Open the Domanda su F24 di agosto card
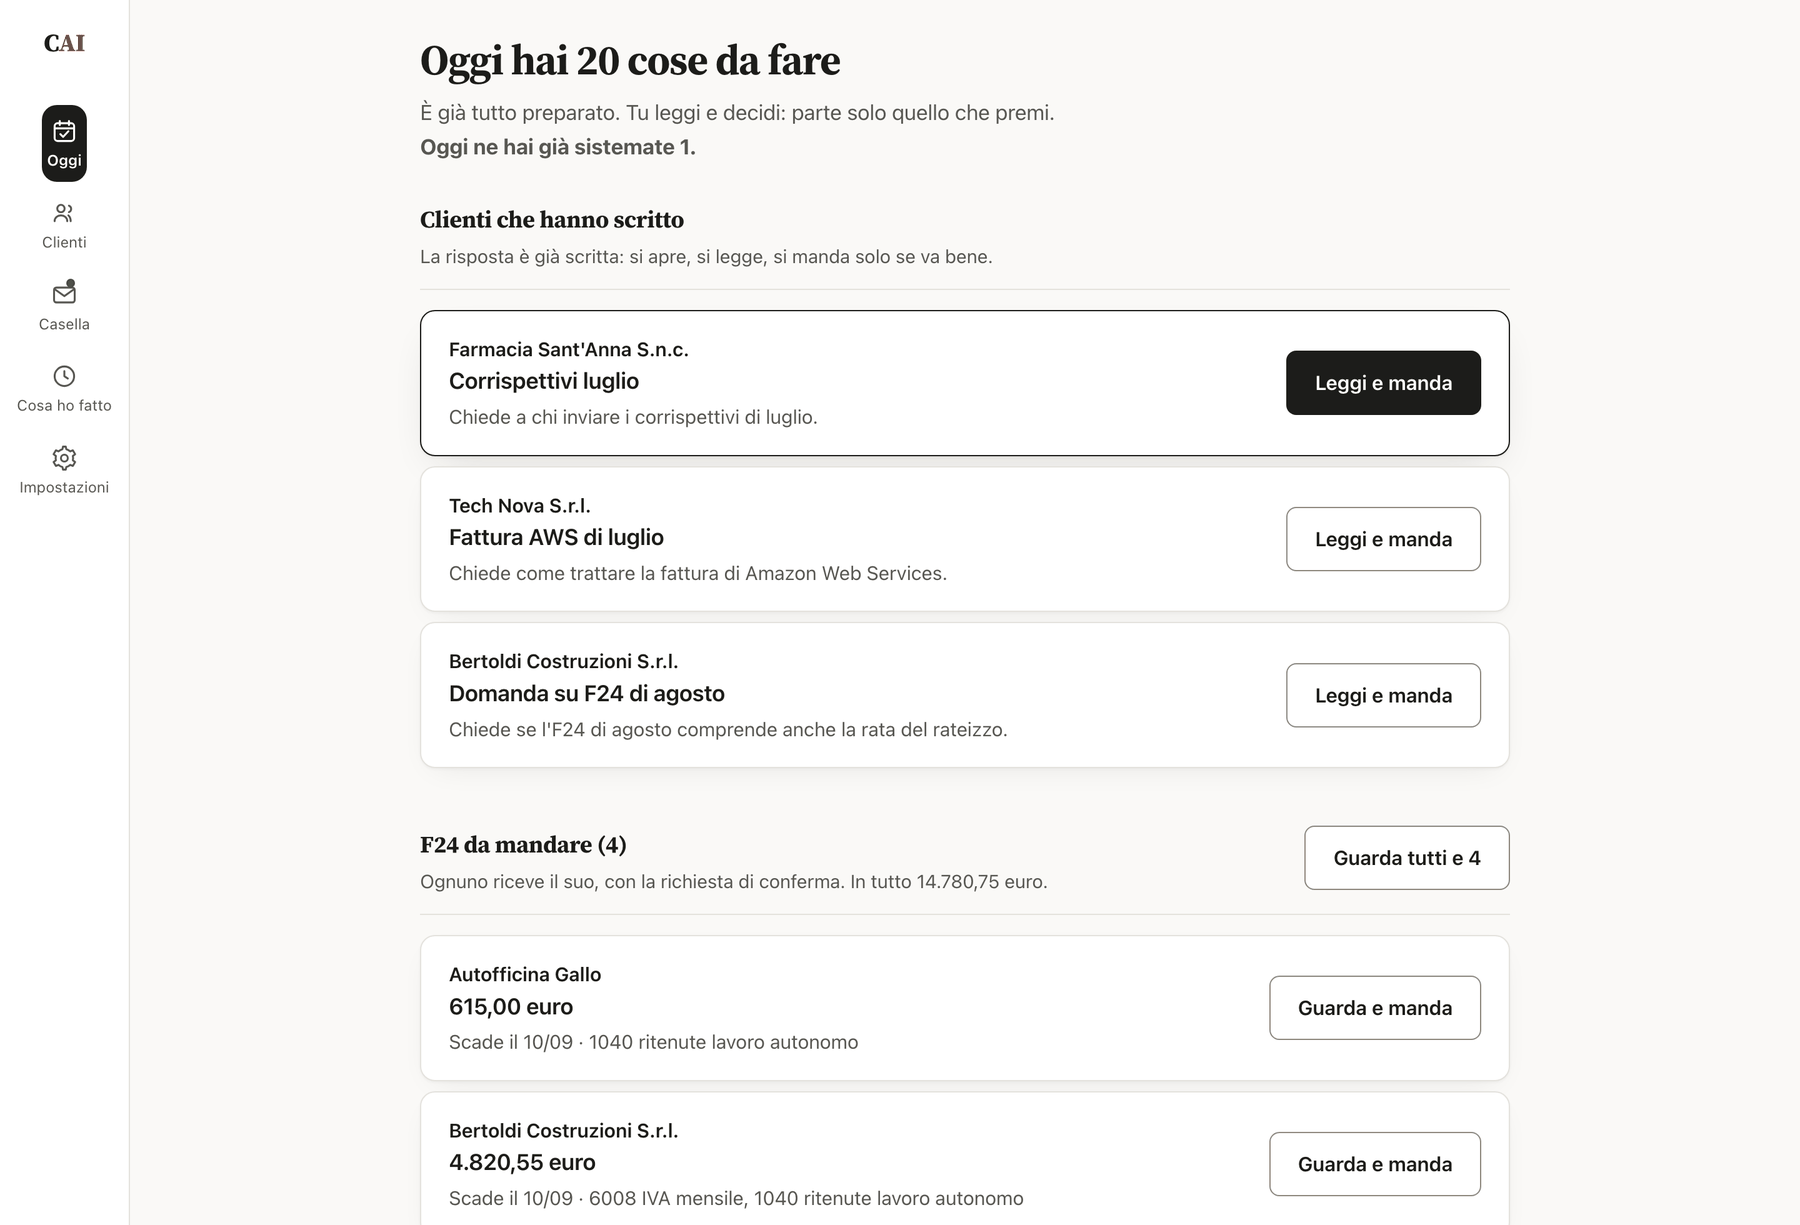1800x1225 pixels. point(964,695)
